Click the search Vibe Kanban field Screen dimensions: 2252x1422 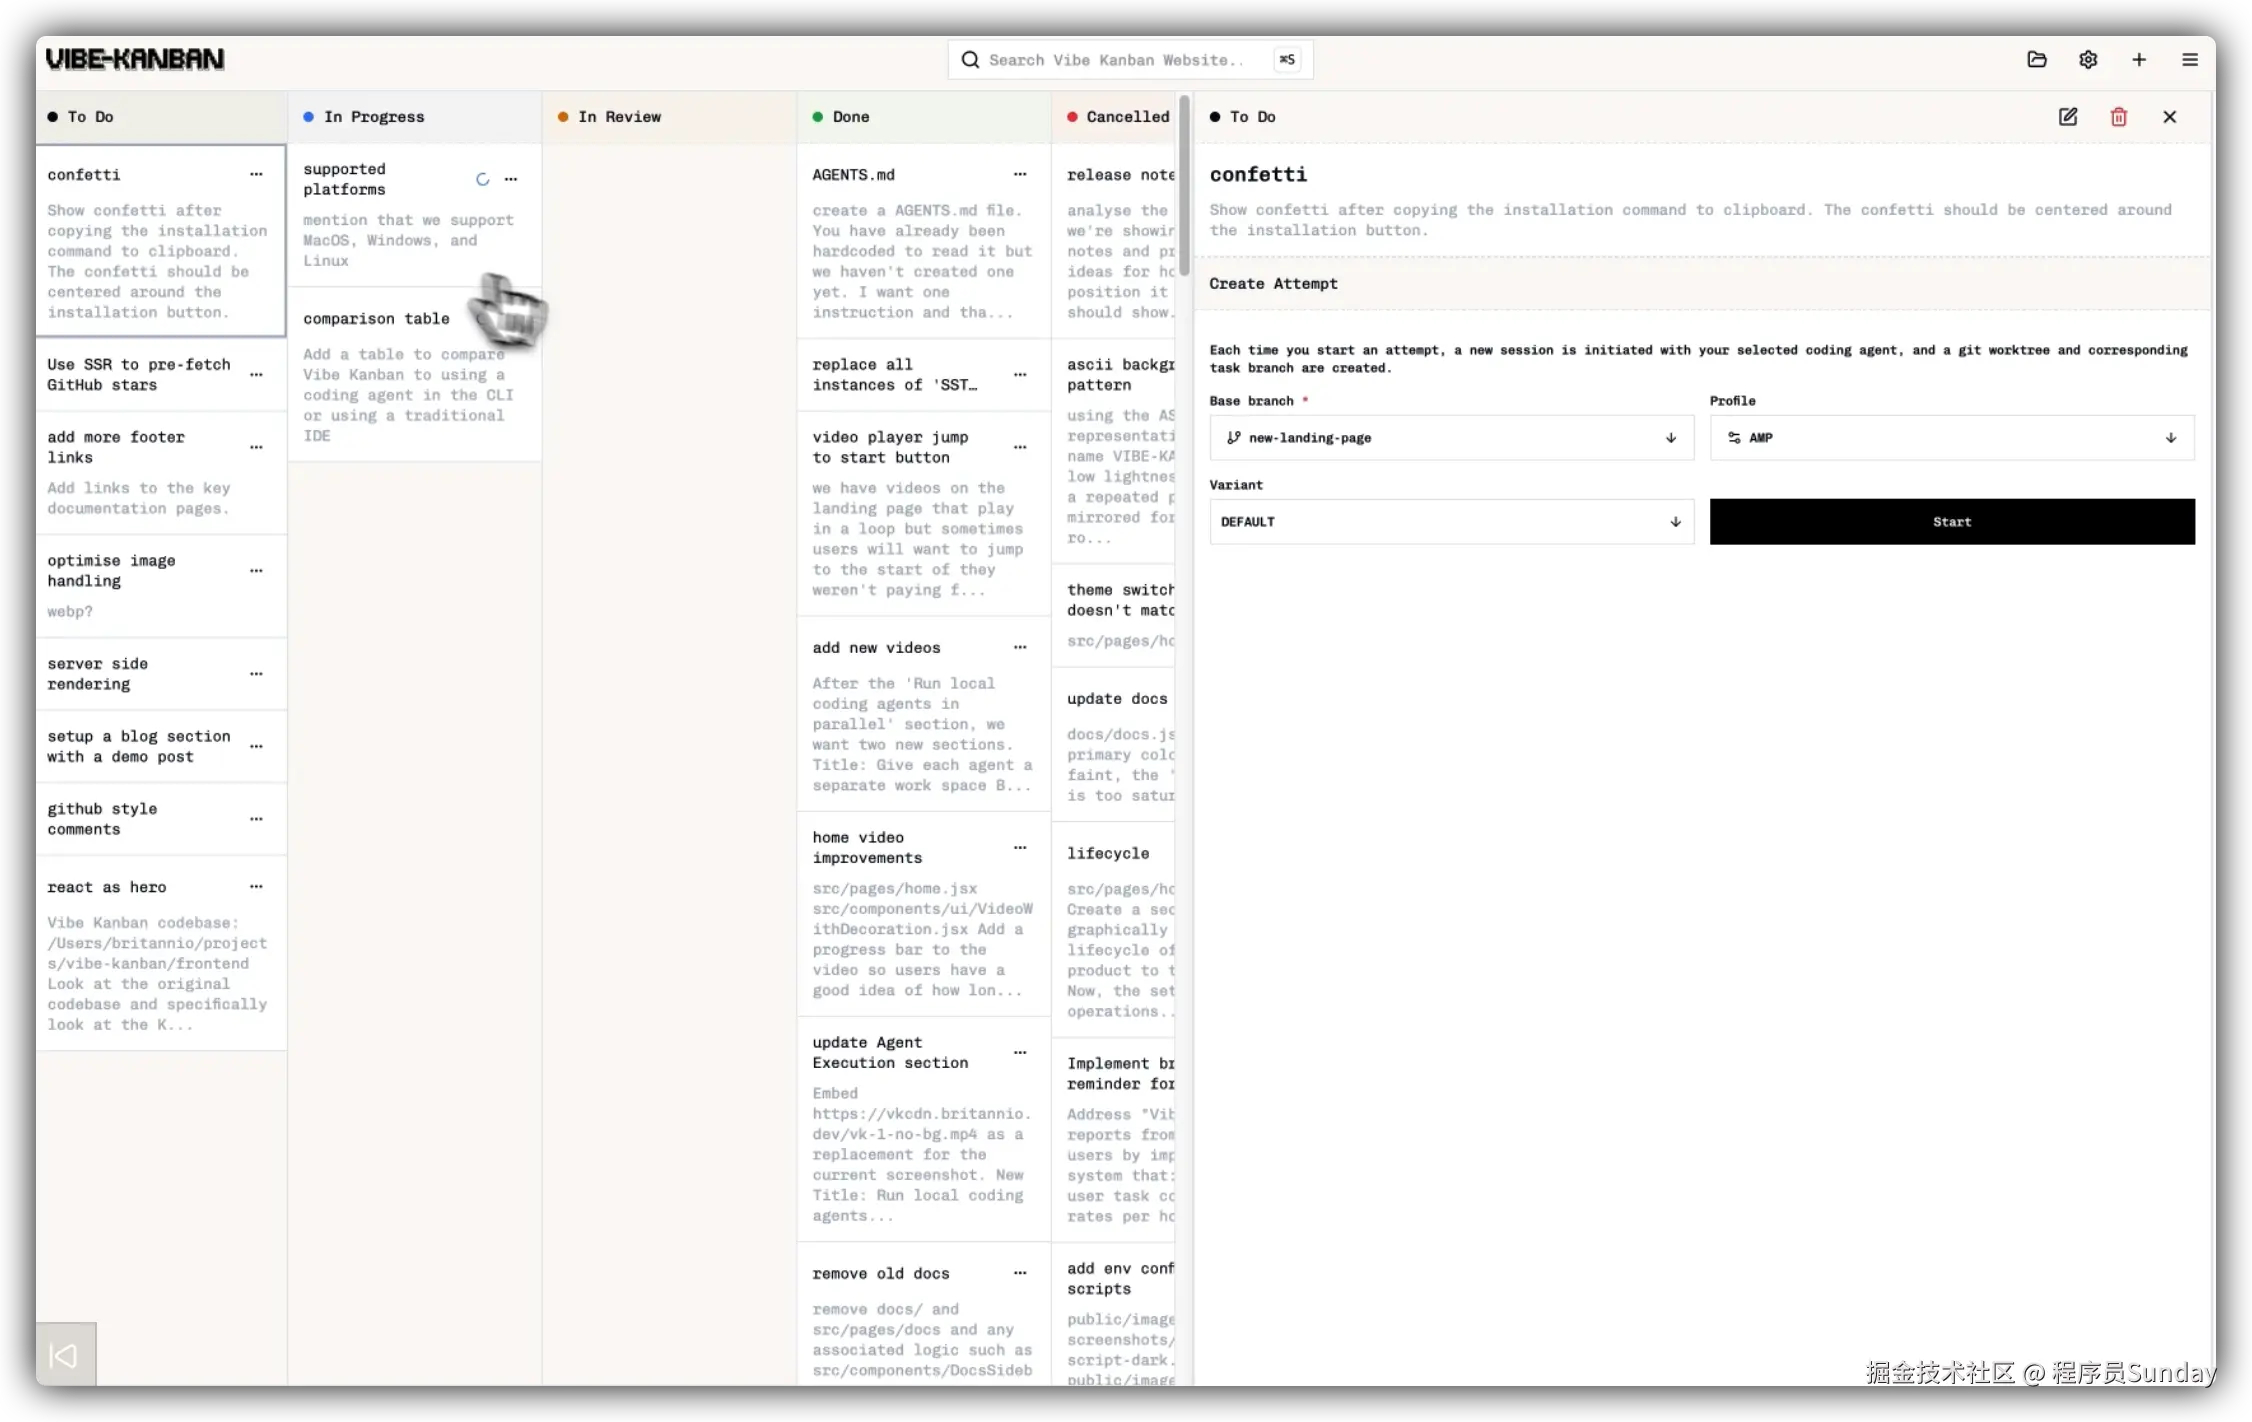(x=1115, y=60)
